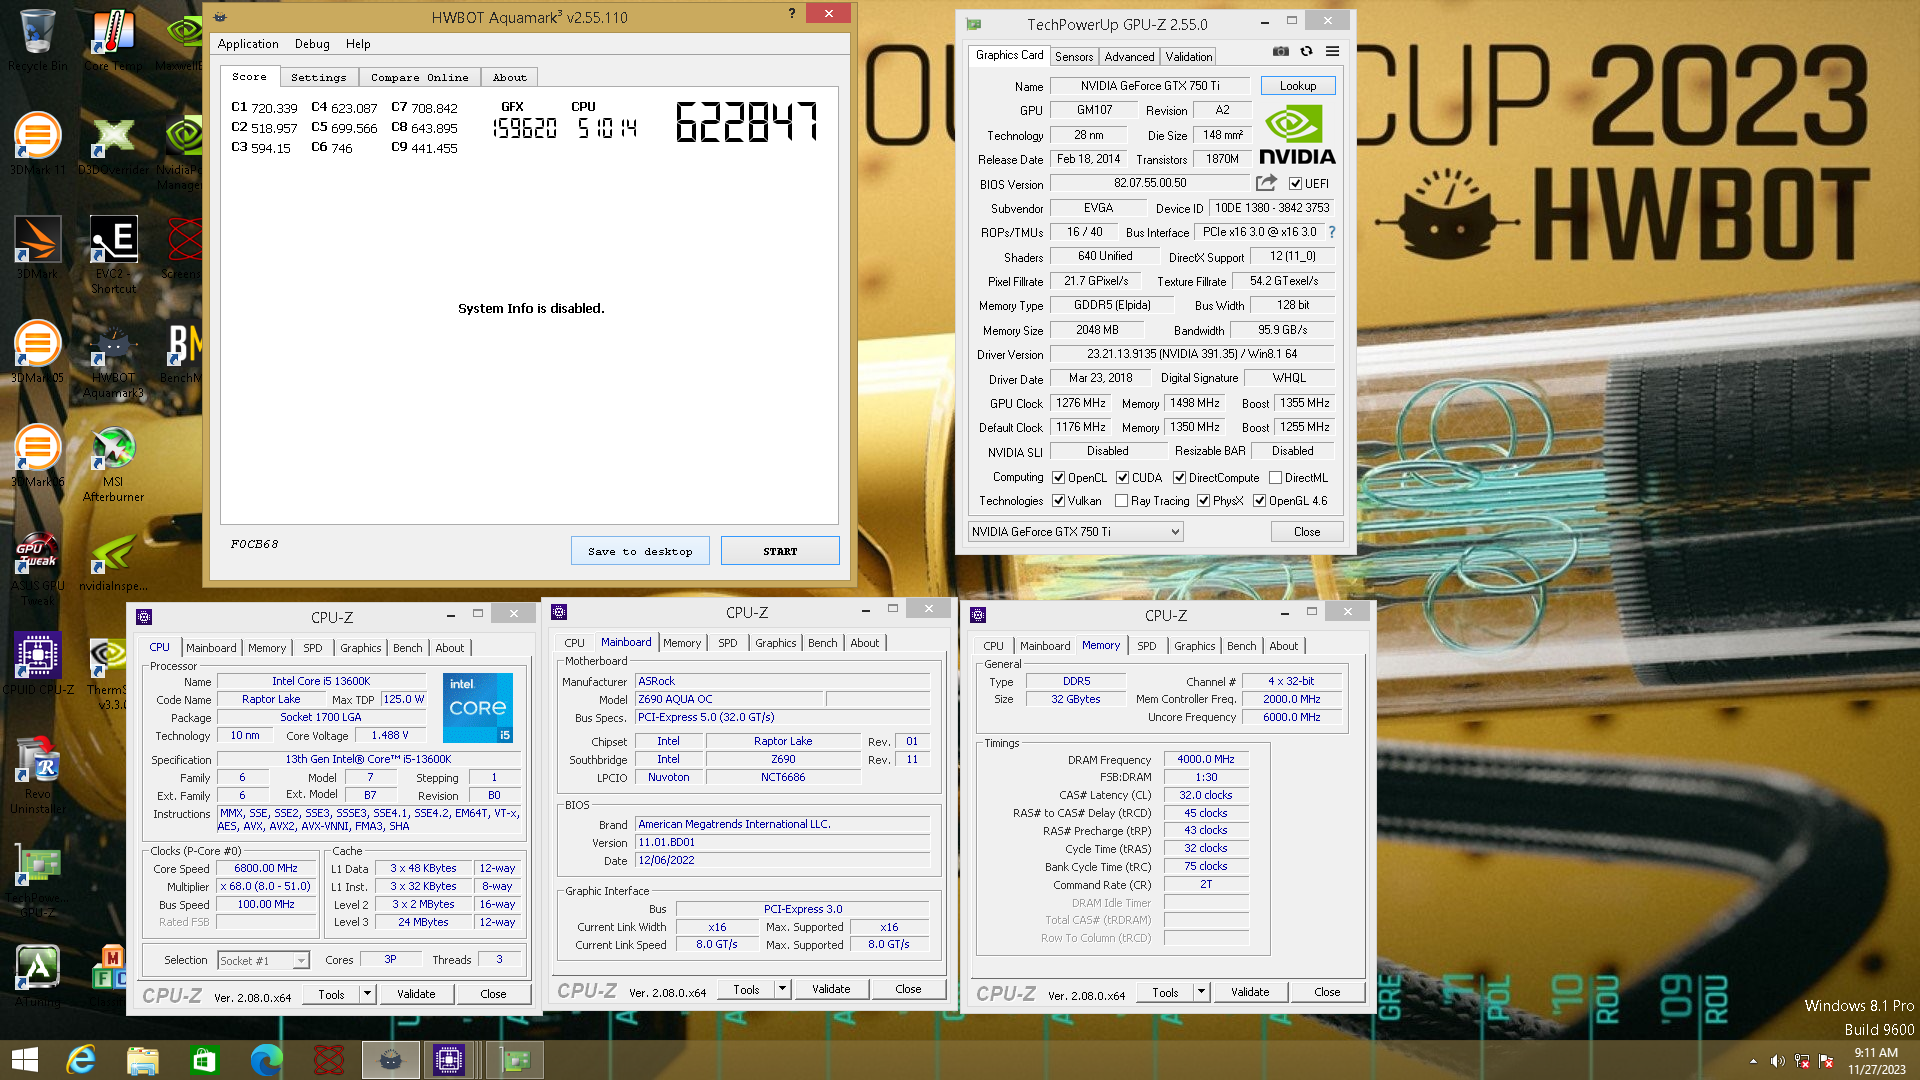Switch to the Advanced tab in GPU-Z
This screenshot has width=1920, height=1080.
click(x=1129, y=57)
